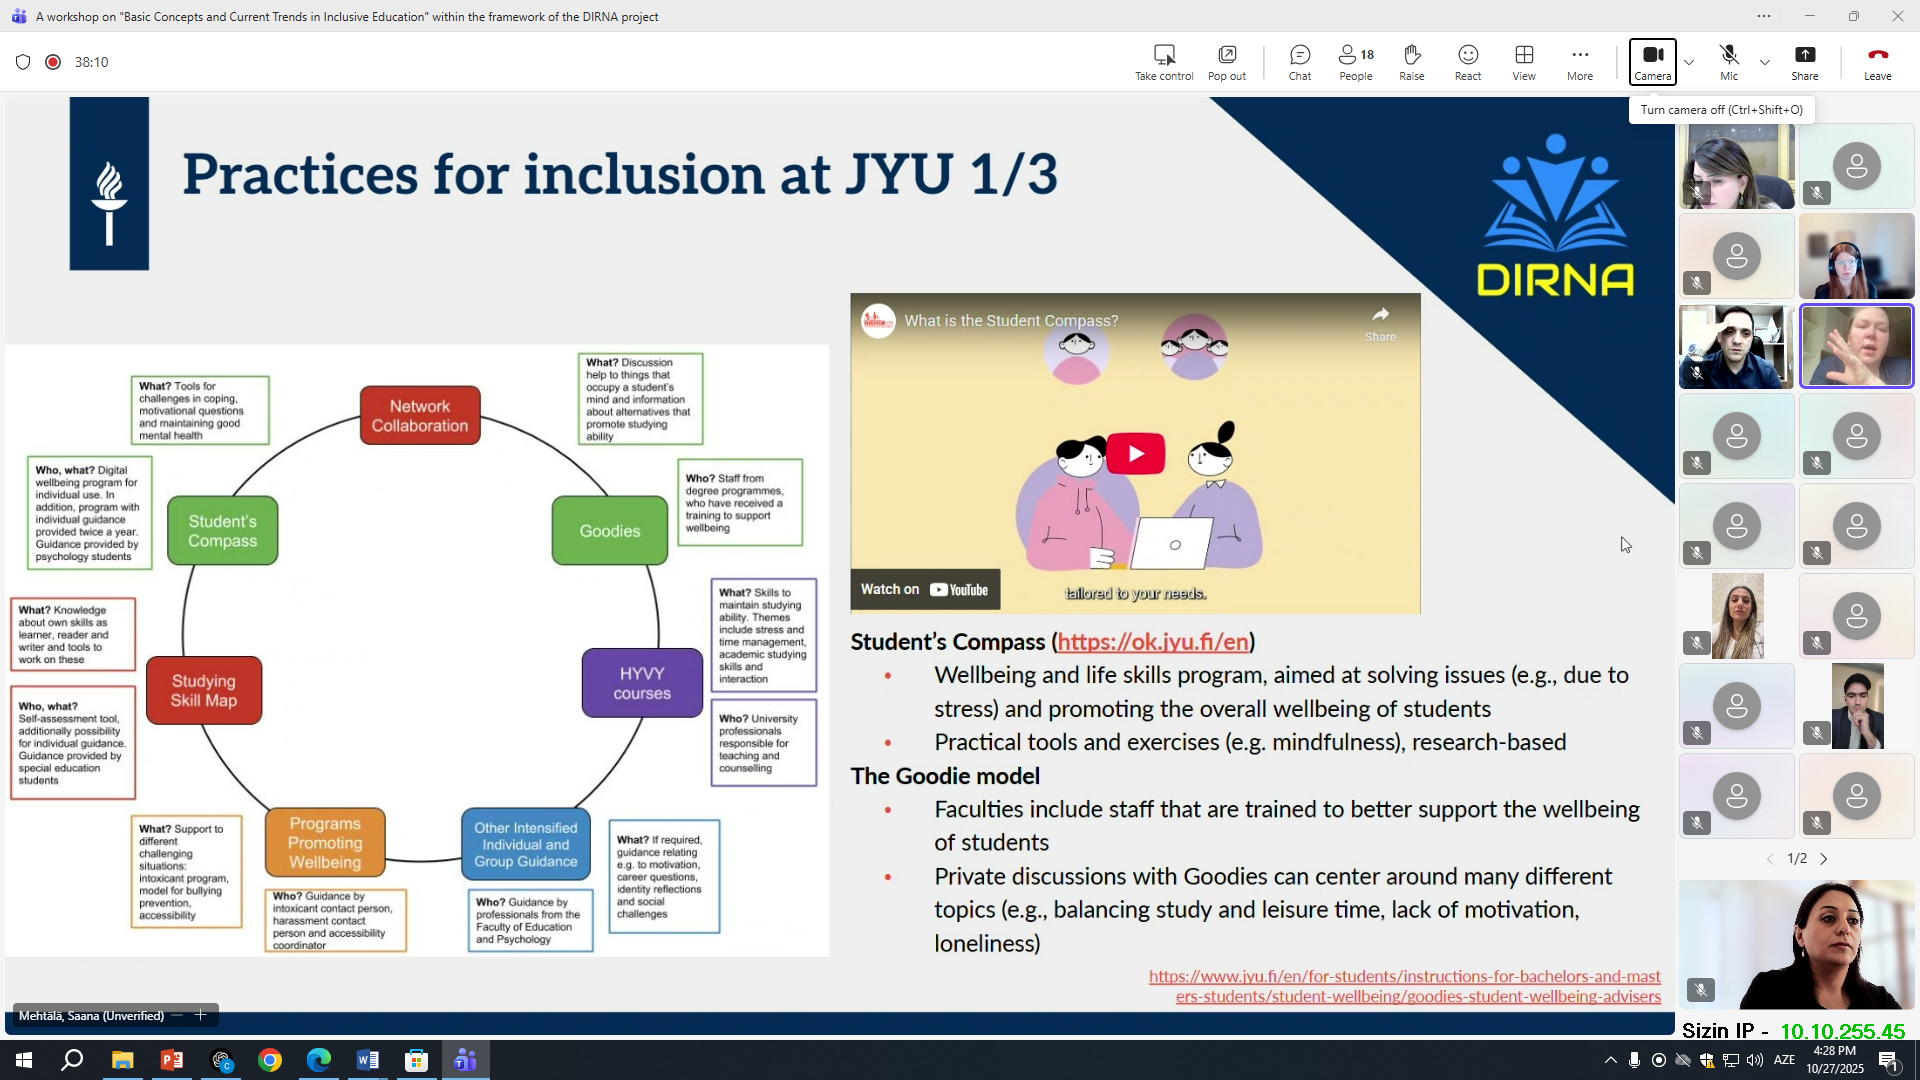Screen dimensions: 1920x1080
Task: Pop out the shared content
Action: tap(1226, 62)
